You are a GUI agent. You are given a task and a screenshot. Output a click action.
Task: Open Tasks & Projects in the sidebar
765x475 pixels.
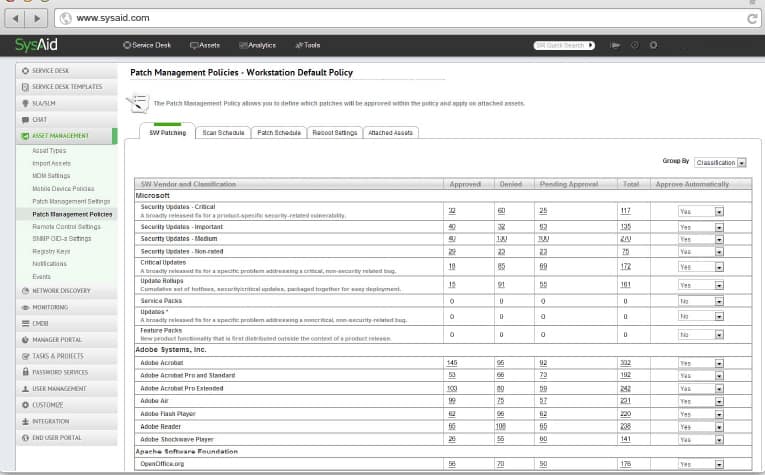[x=67, y=356]
